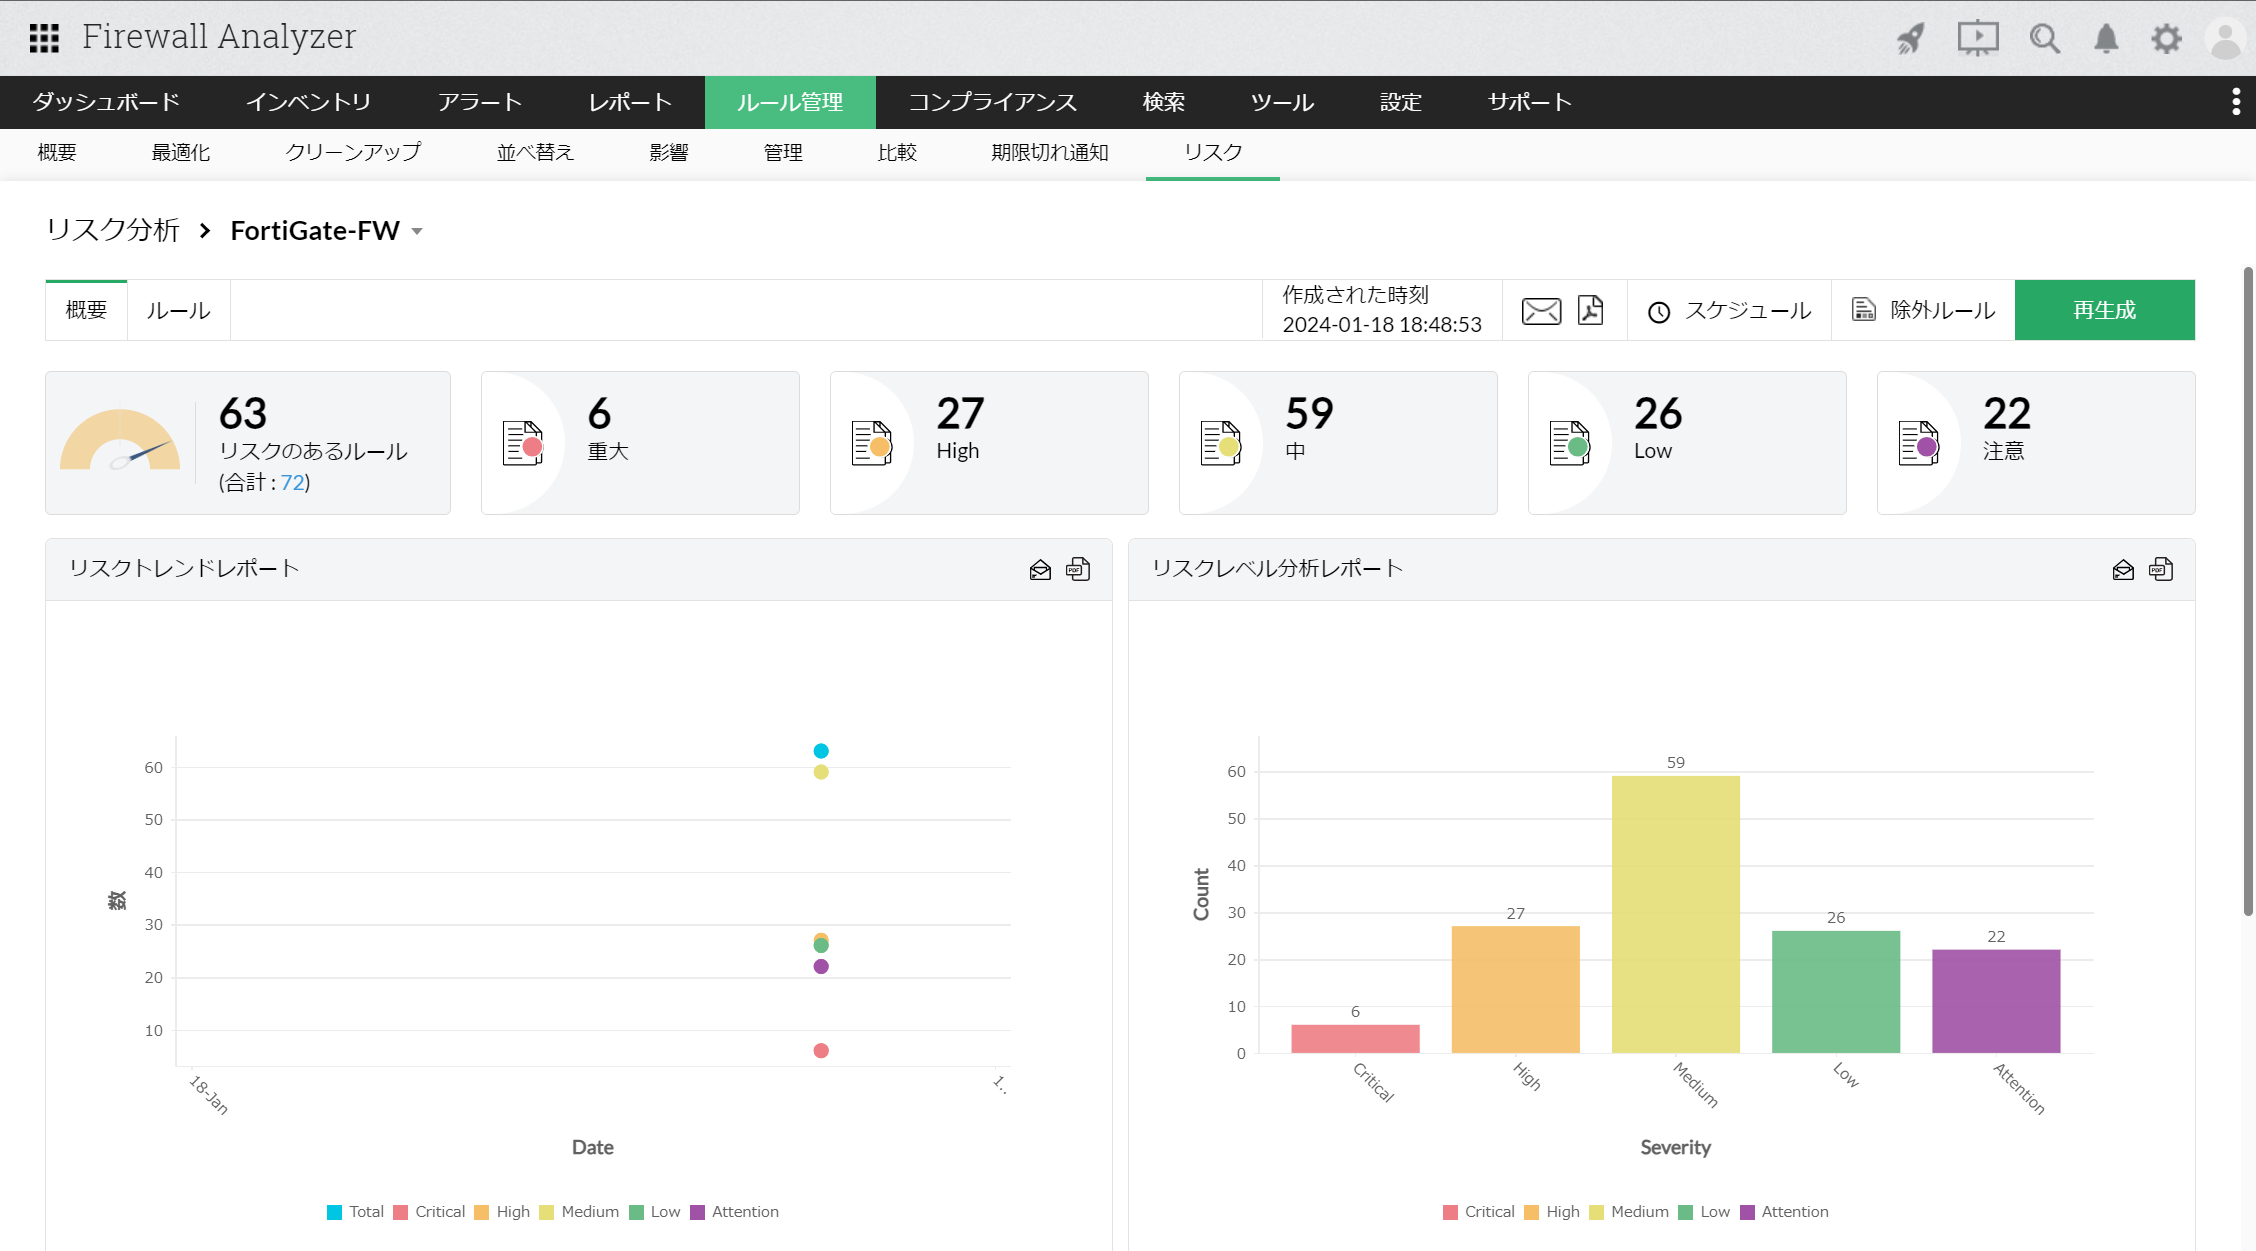Click the Medium bar in severity chart
Viewport: 2256px width, 1251px height.
pyautogui.click(x=1675, y=913)
